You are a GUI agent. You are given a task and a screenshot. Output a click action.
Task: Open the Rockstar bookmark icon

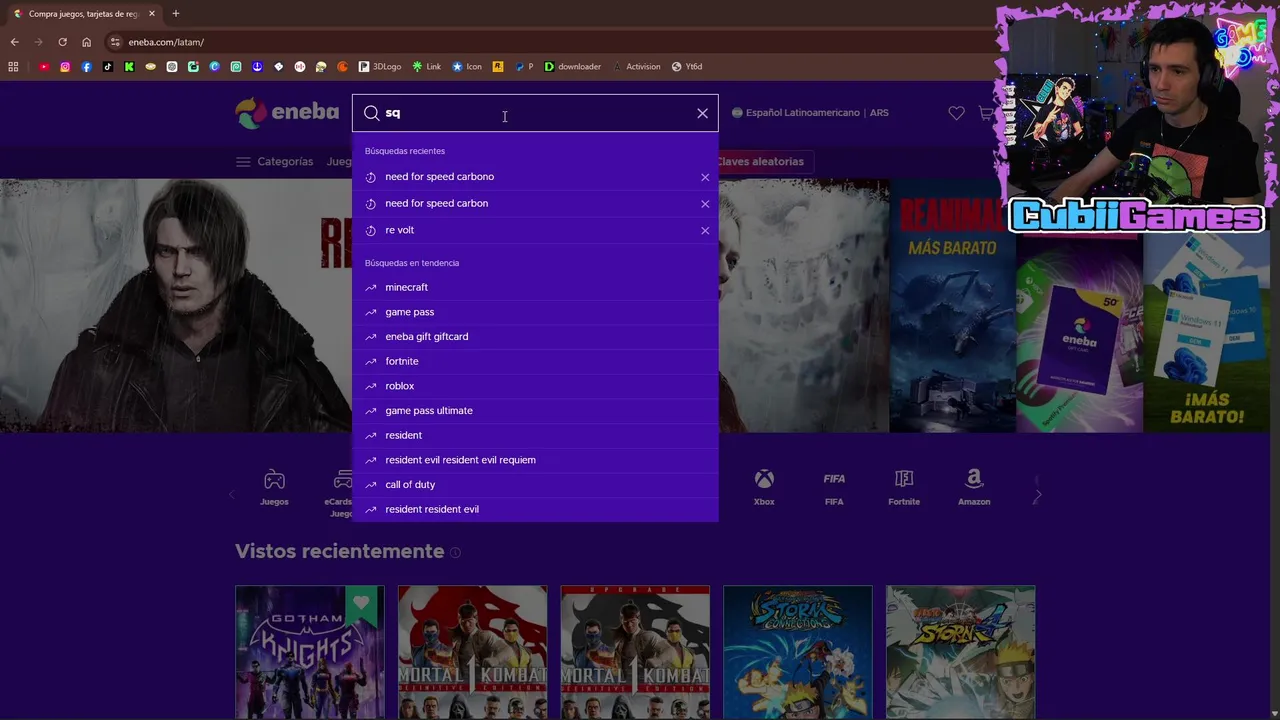coord(498,67)
